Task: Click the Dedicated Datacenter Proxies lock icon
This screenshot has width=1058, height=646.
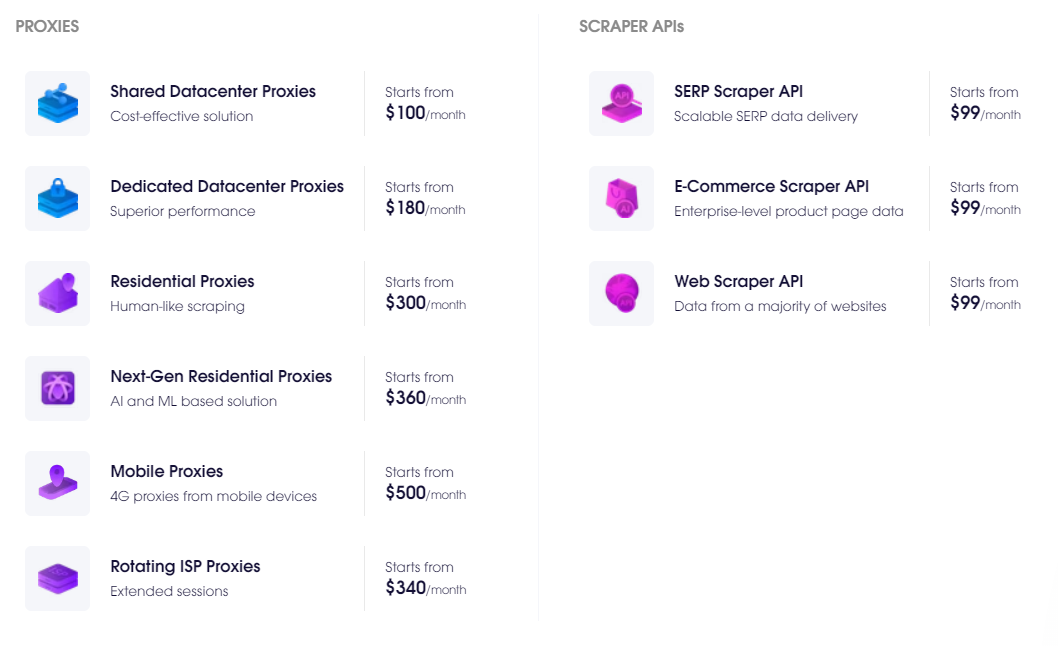Action: point(57,198)
